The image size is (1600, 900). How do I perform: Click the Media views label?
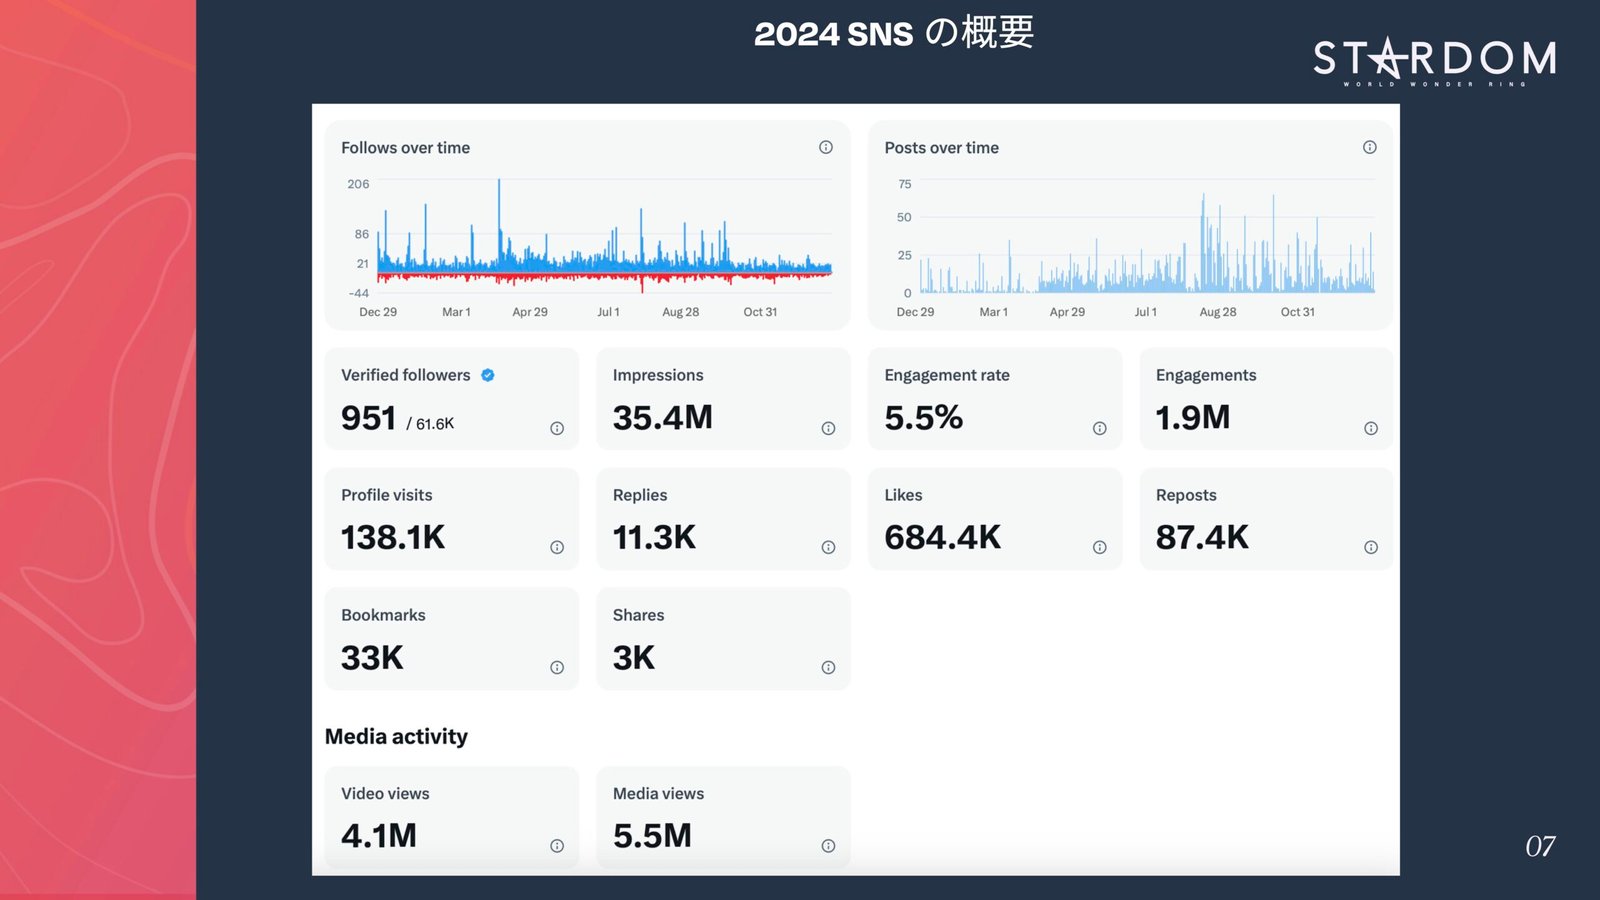[658, 793]
